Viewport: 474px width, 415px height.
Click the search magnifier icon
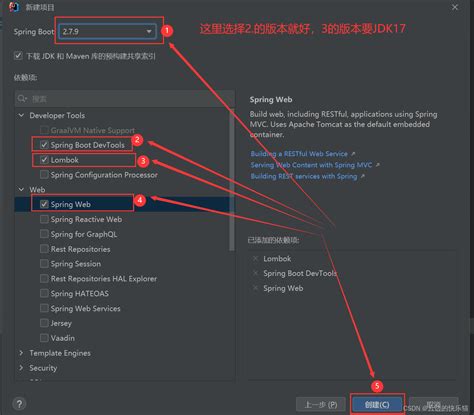coord(22,99)
